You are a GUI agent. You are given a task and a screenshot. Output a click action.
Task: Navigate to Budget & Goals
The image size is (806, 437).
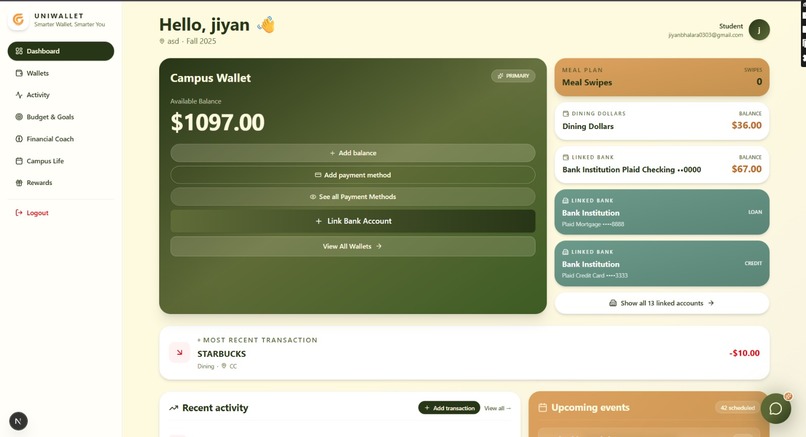point(61,117)
